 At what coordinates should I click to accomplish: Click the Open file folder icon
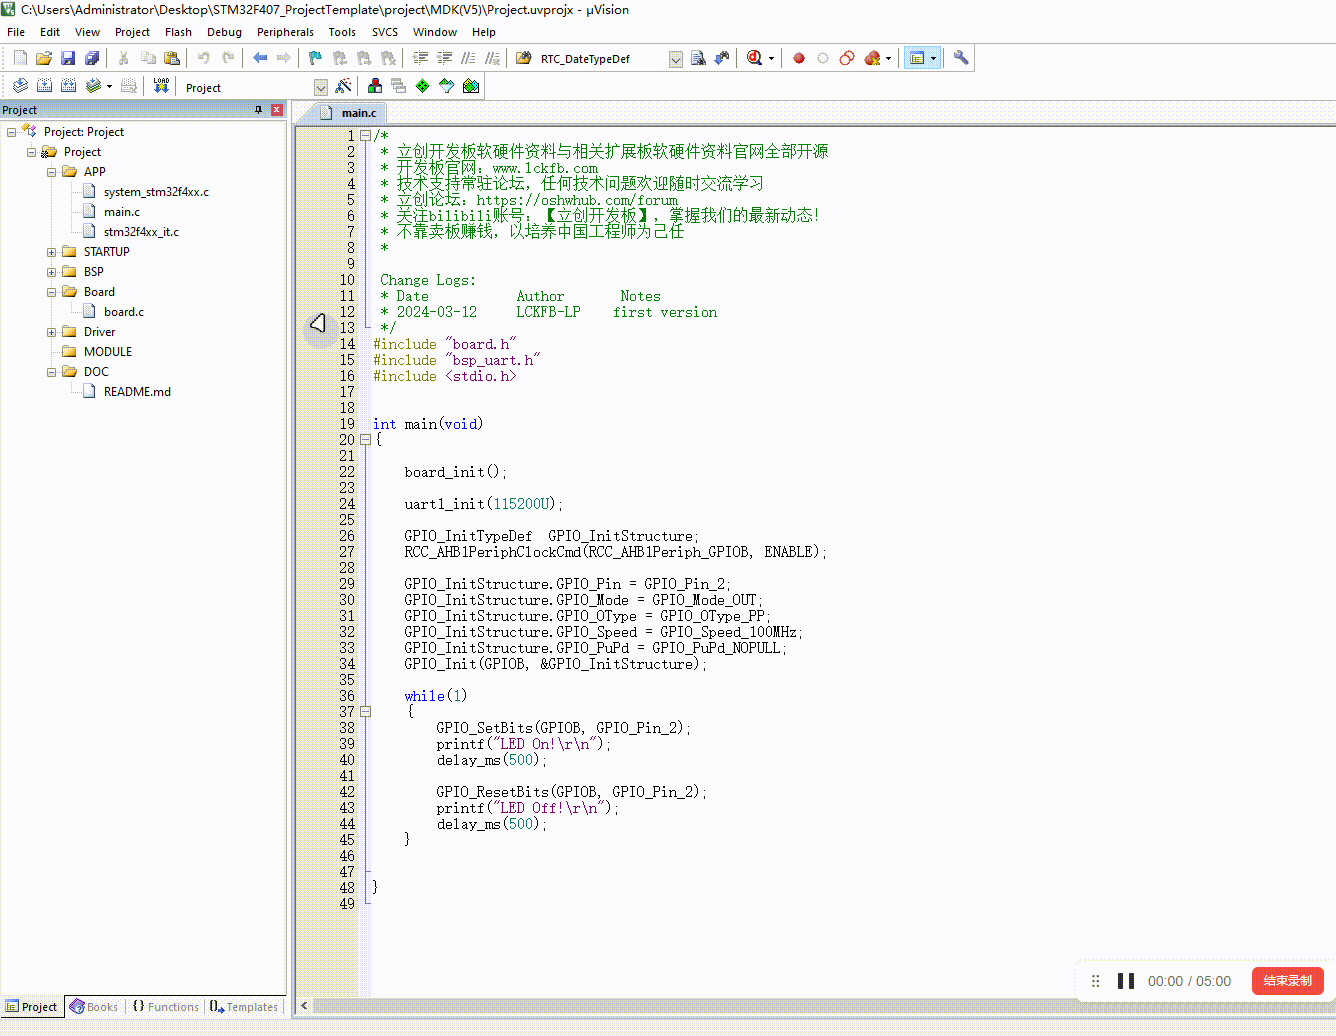click(x=44, y=58)
